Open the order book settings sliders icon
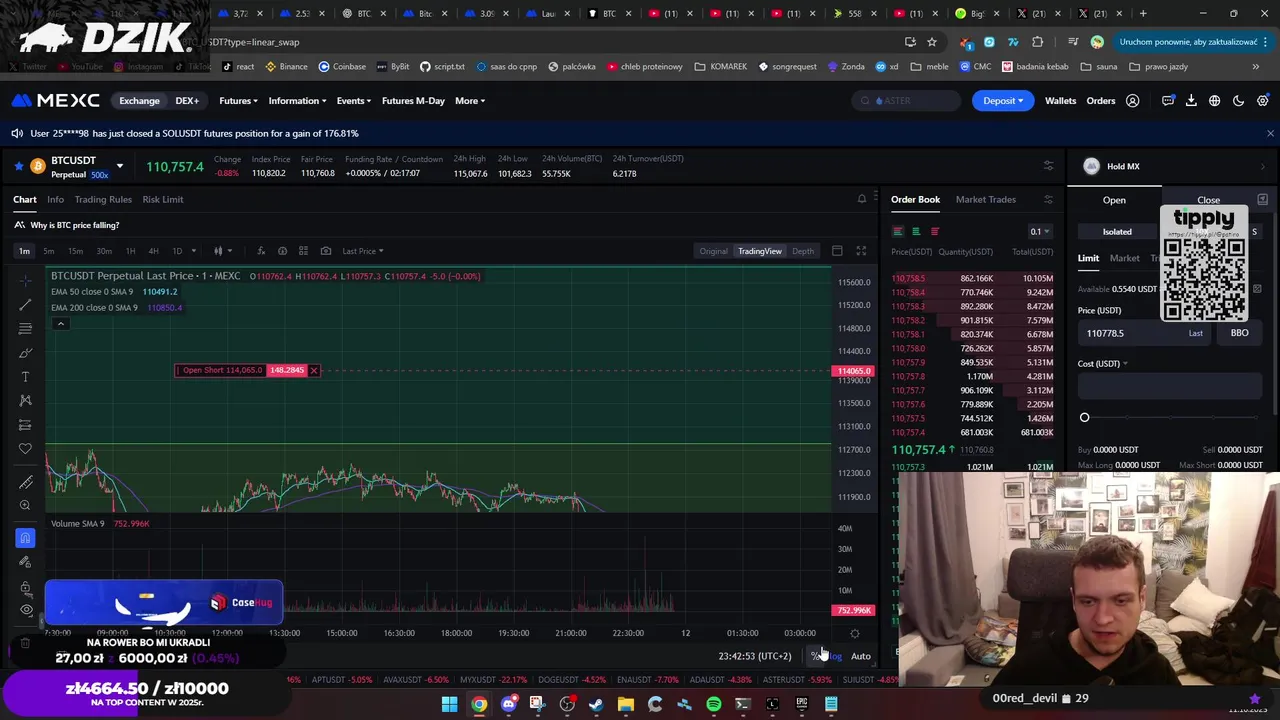This screenshot has height=720, width=1280. [1048, 199]
